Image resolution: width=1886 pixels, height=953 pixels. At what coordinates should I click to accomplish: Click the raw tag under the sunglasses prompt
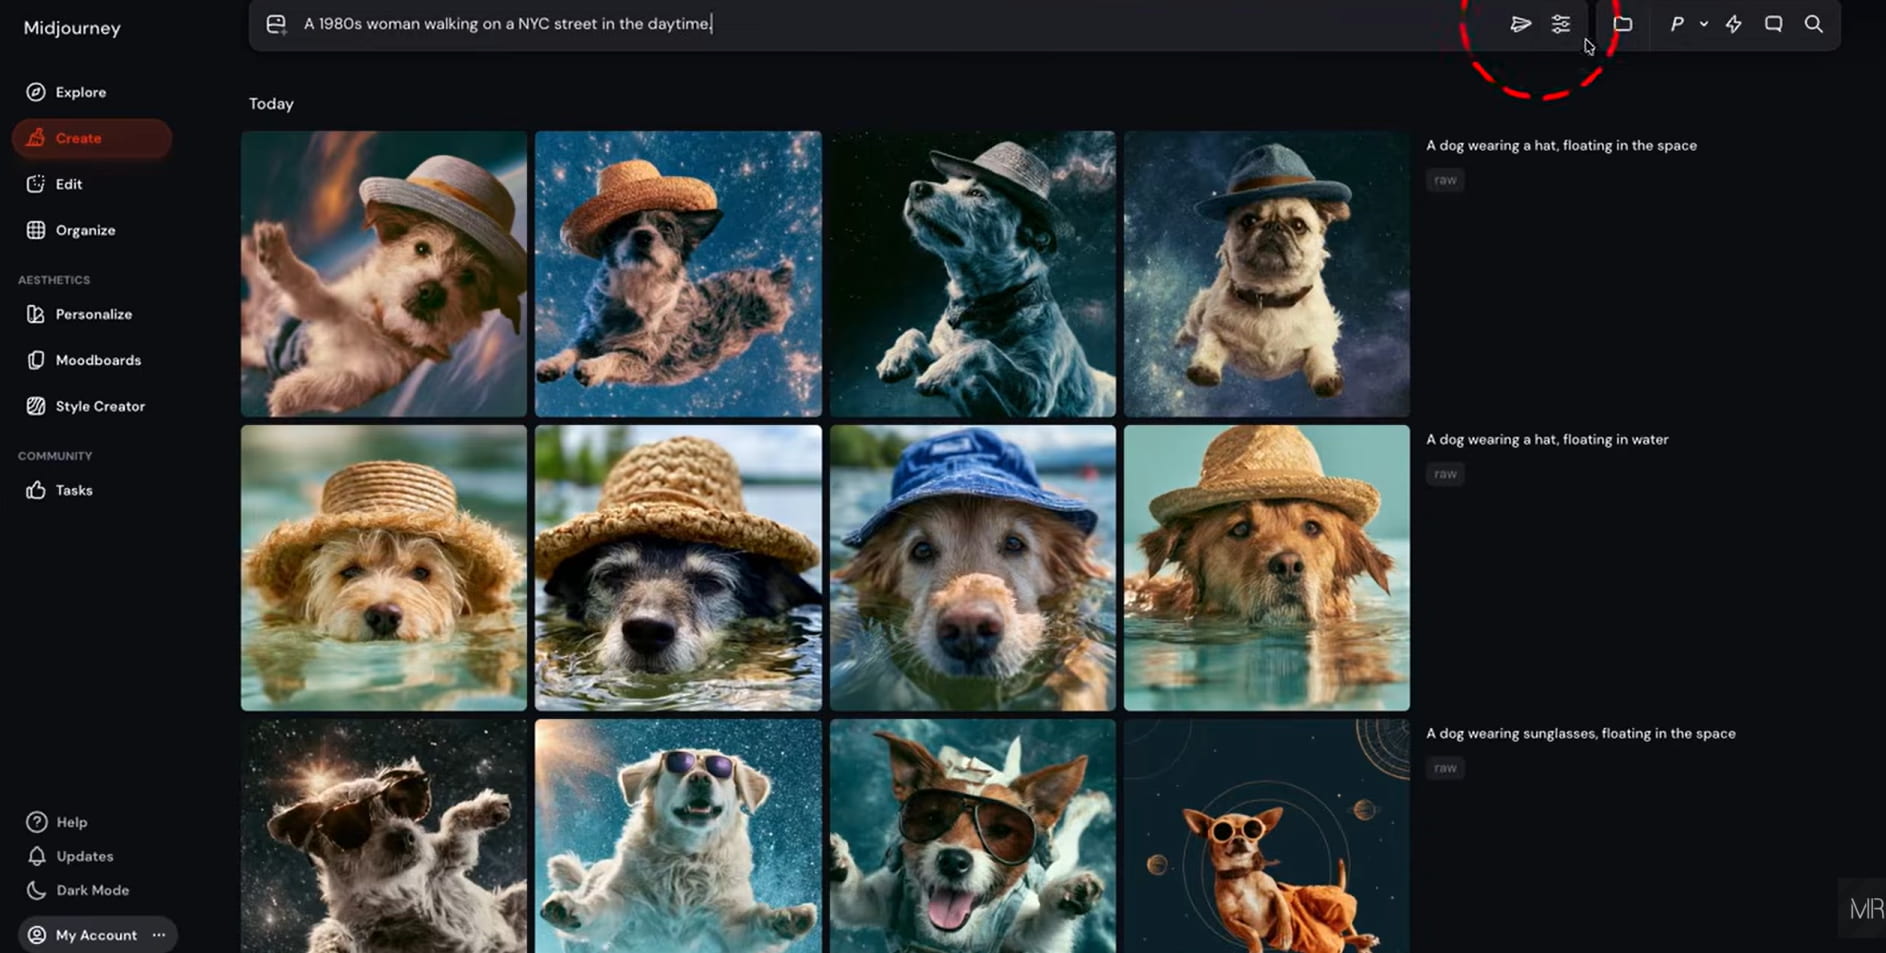coord(1445,768)
